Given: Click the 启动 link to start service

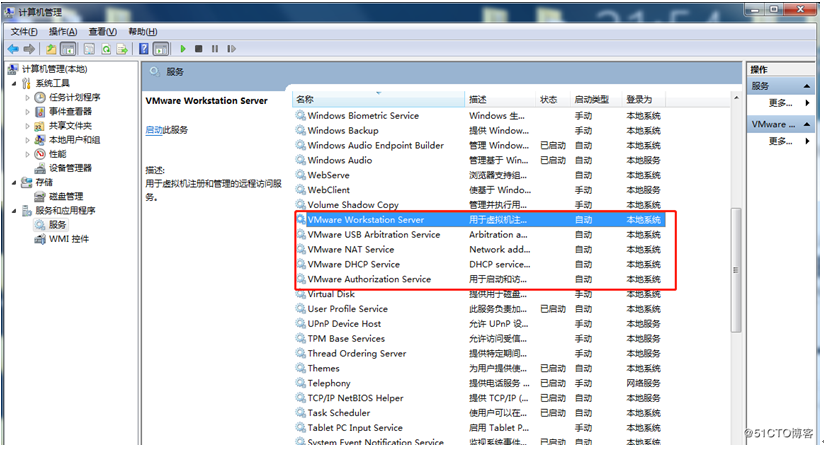Looking at the screenshot, I should point(153,130).
